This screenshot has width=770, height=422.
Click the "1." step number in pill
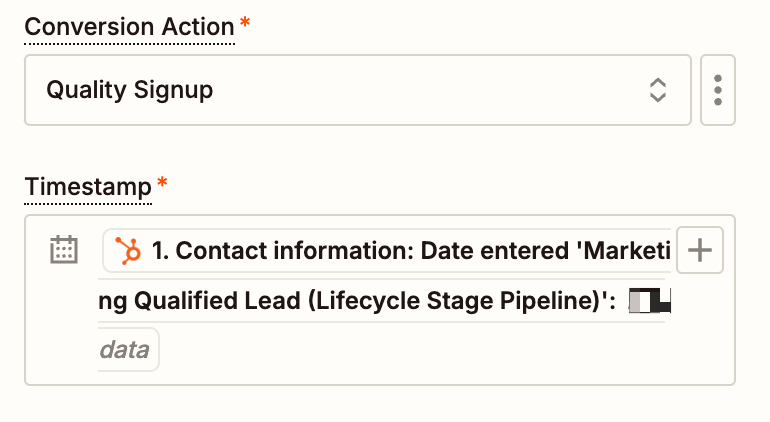(x=160, y=250)
